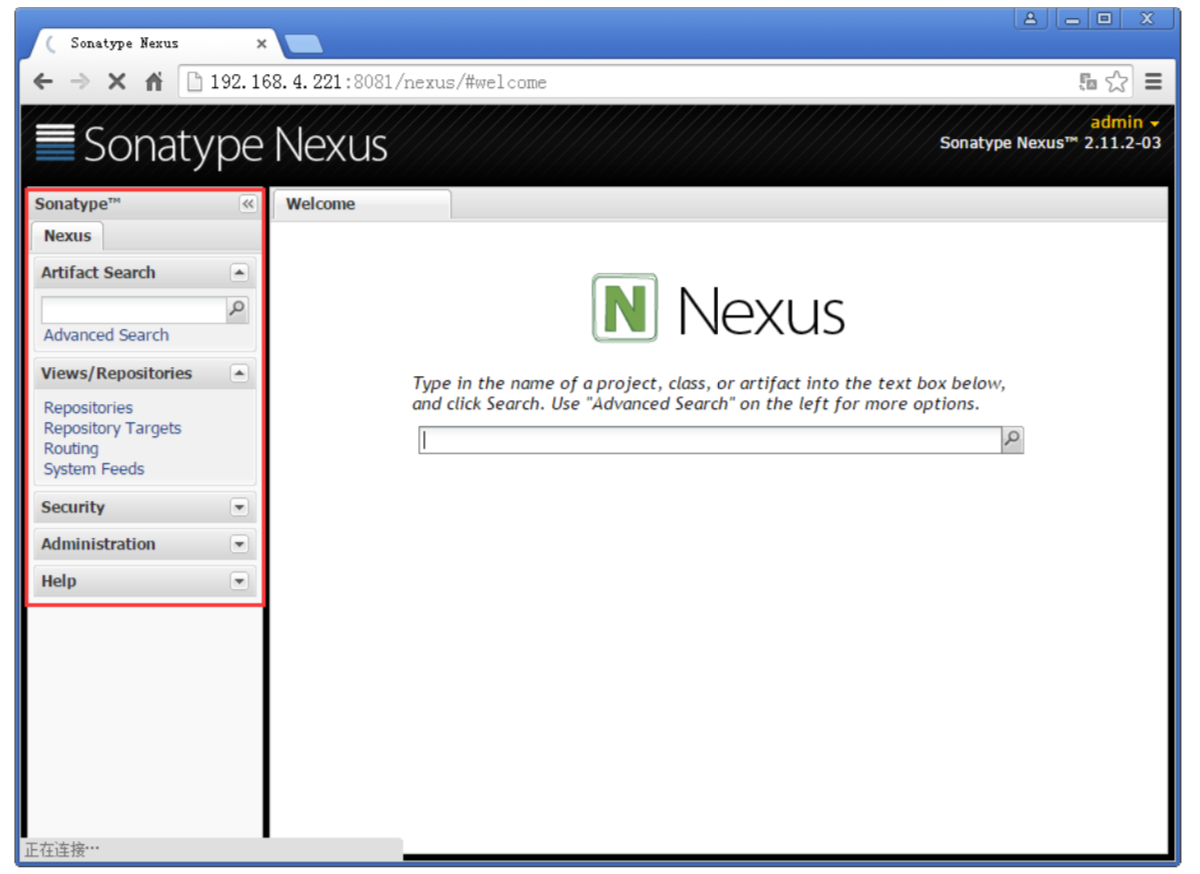
Task: Click the browser forward arrow
Action: [80, 82]
